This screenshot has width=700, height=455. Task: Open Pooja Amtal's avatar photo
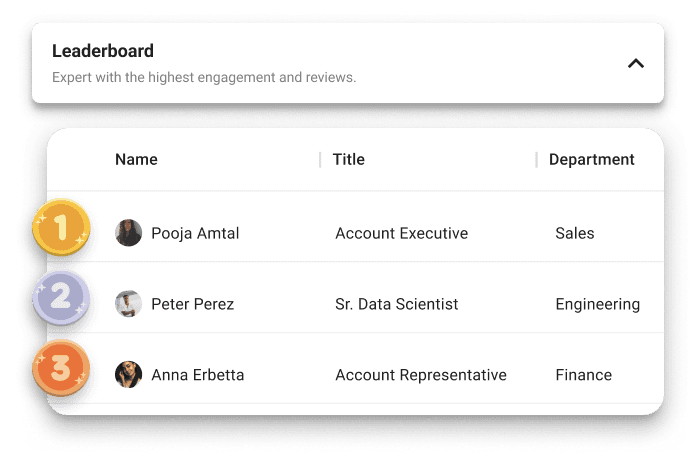129,233
